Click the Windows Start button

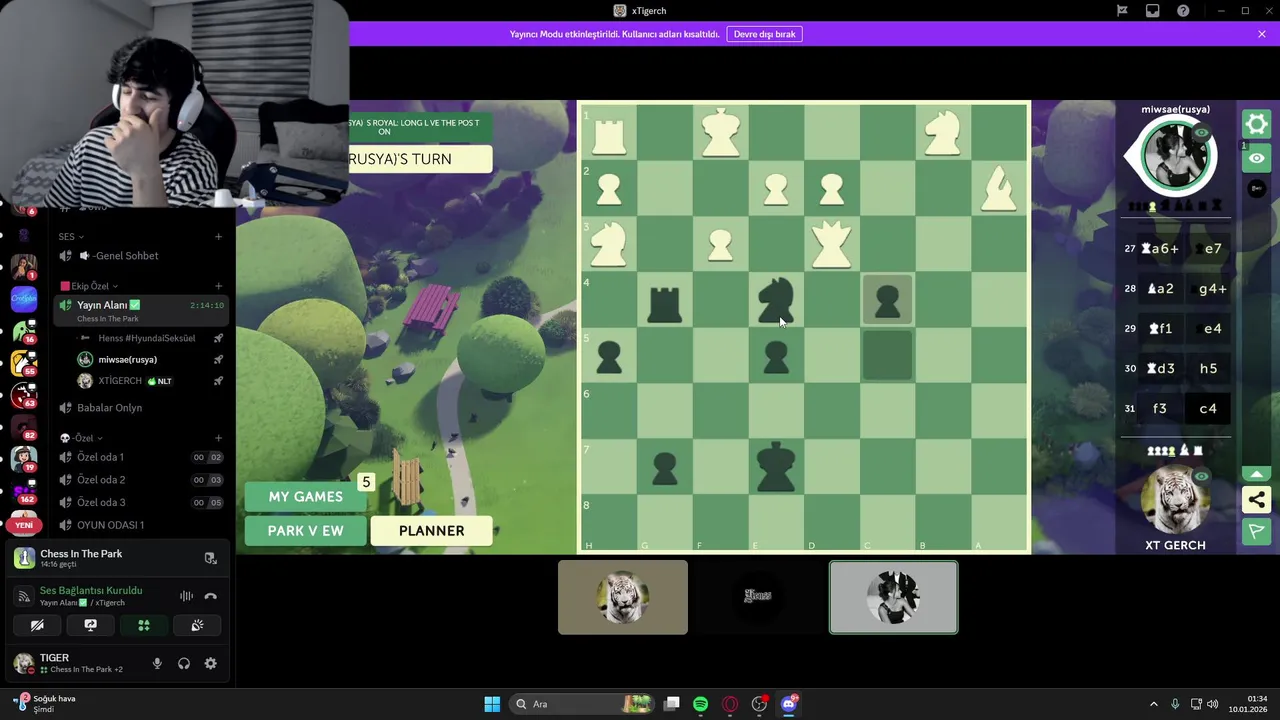click(x=492, y=704)
